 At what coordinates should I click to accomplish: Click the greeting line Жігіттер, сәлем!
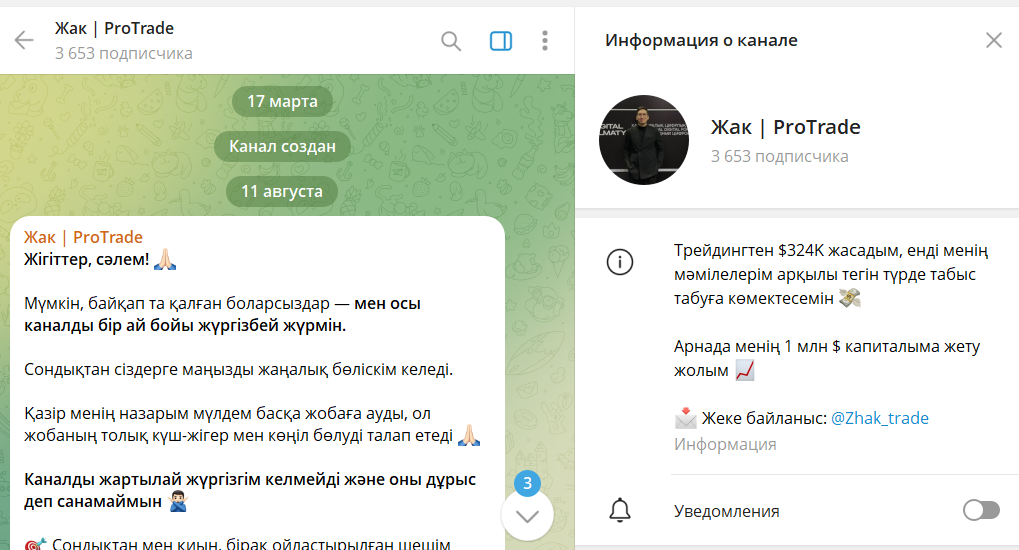[86, 259]
